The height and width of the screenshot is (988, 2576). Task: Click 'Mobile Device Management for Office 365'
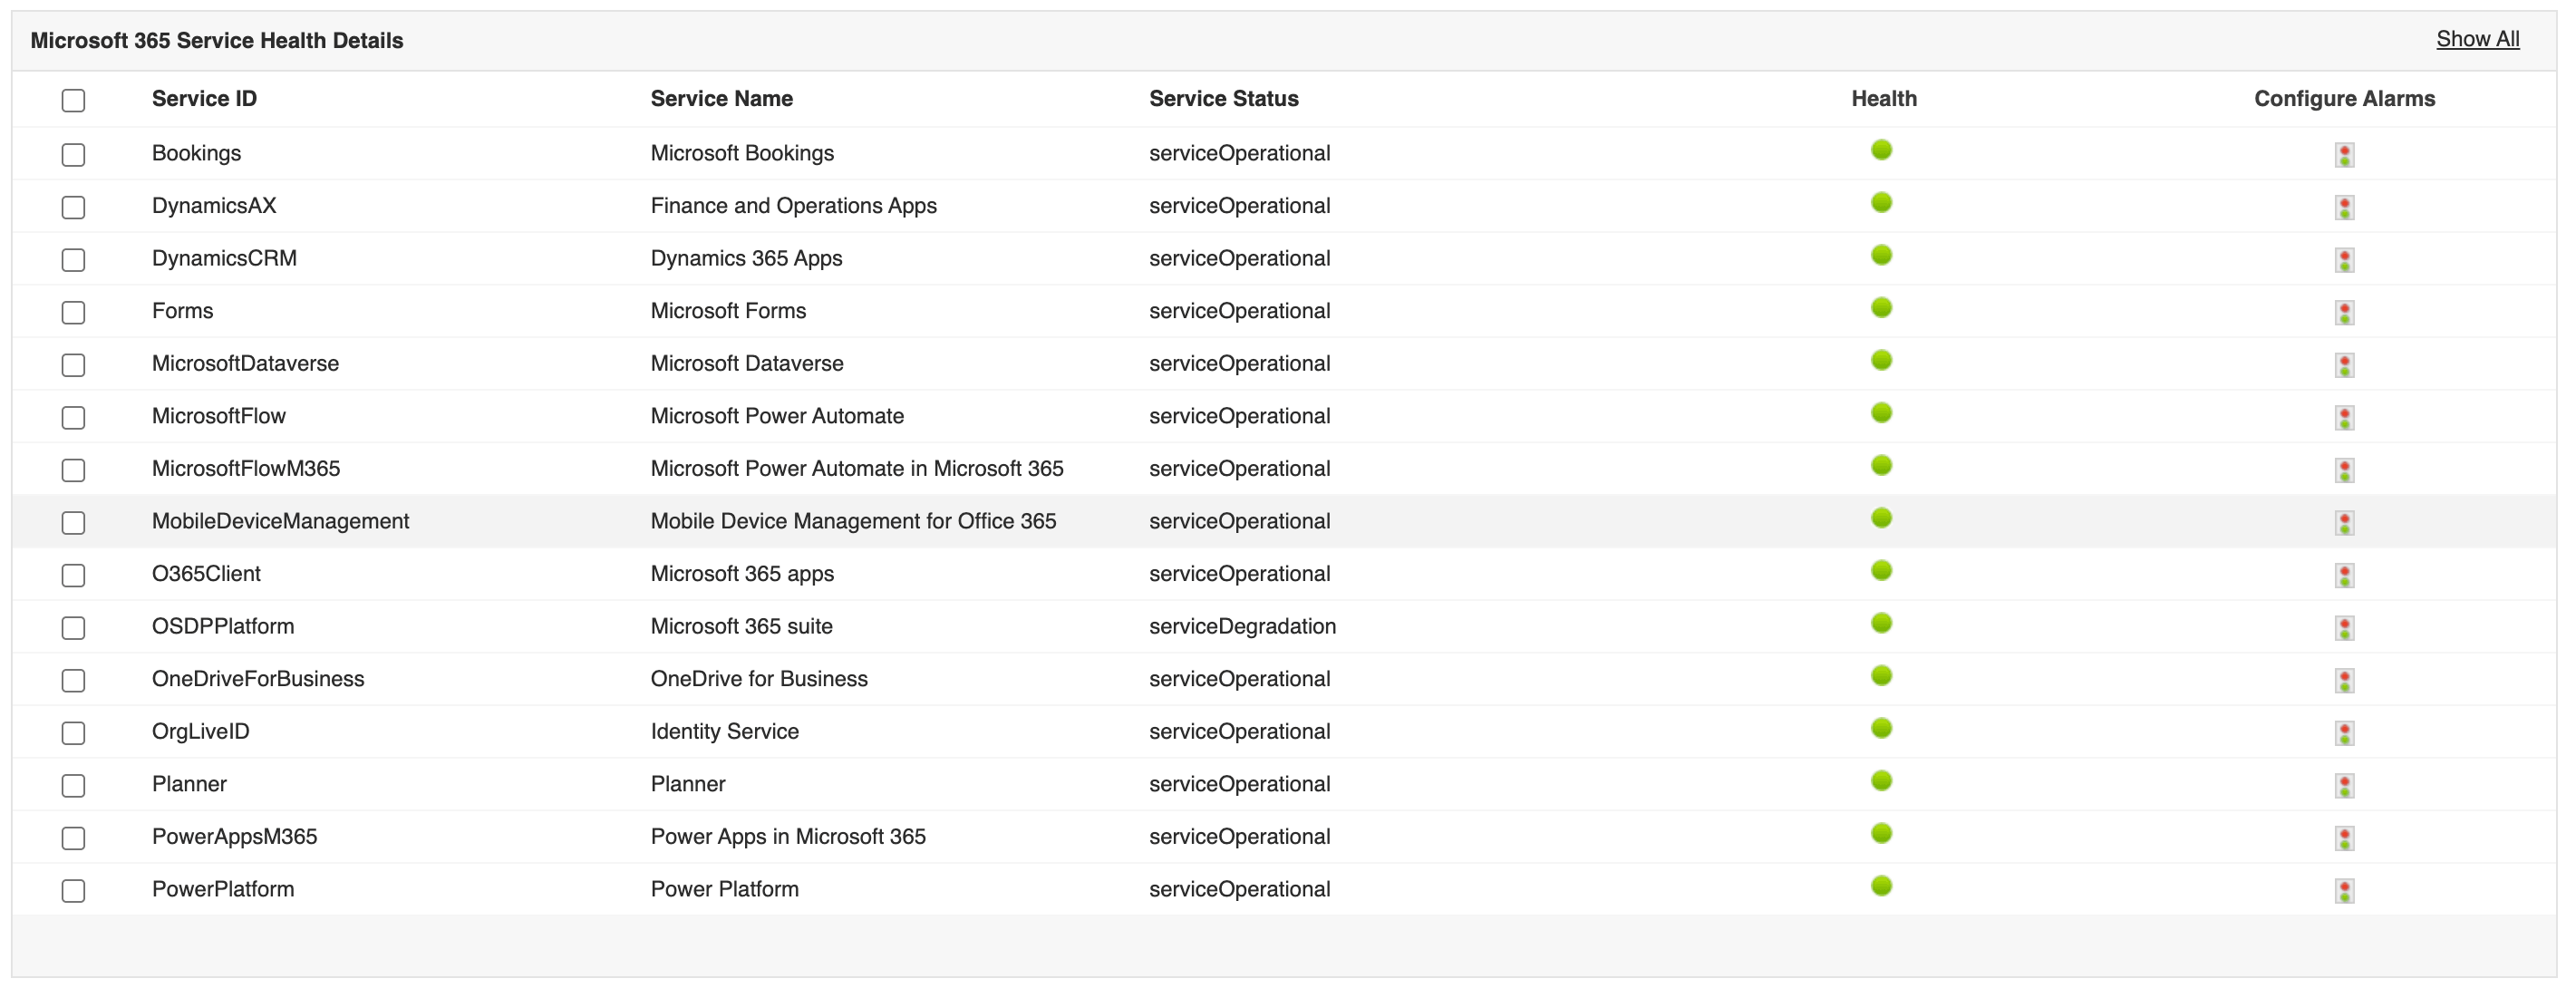853,521
